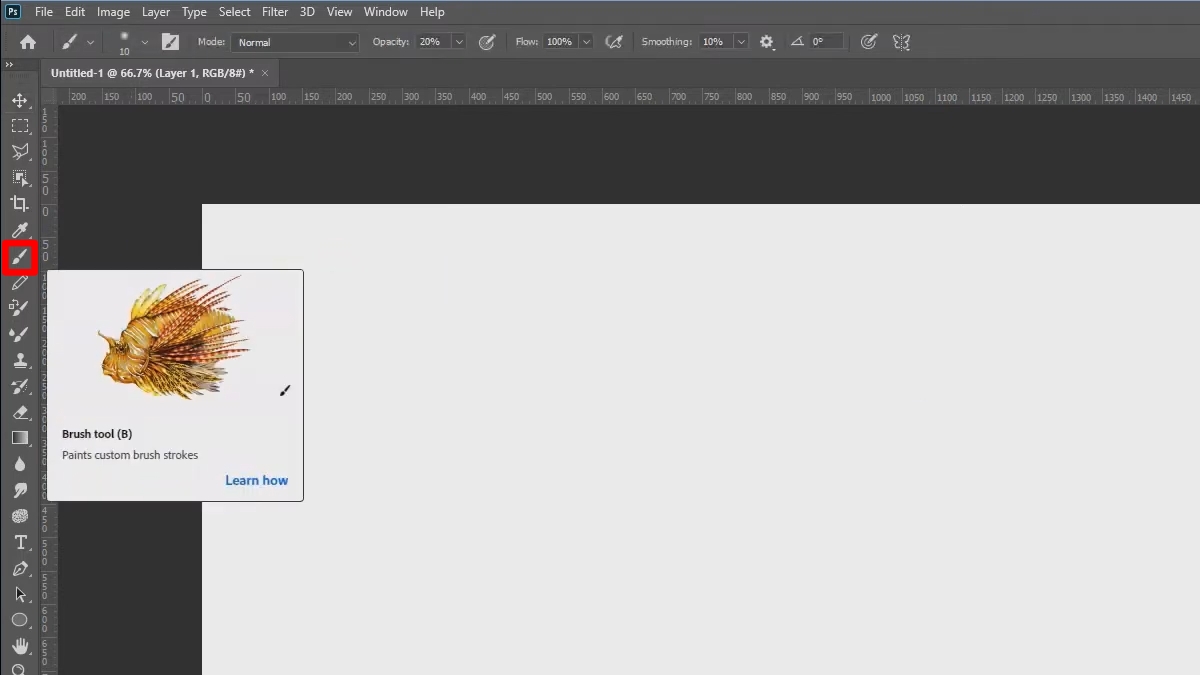Open the Edit menu

pos(75,12)
